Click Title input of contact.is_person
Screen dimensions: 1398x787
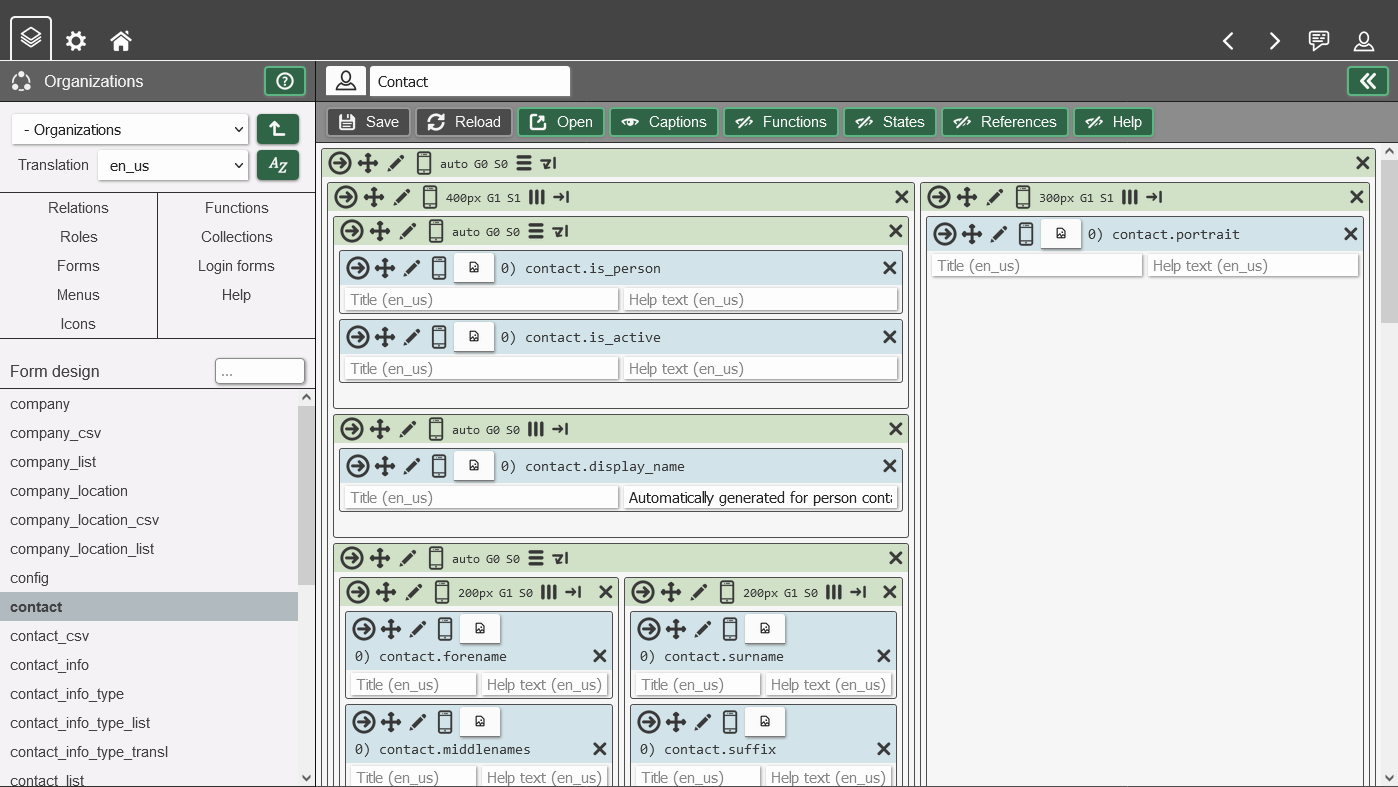(x=481, y=299)
